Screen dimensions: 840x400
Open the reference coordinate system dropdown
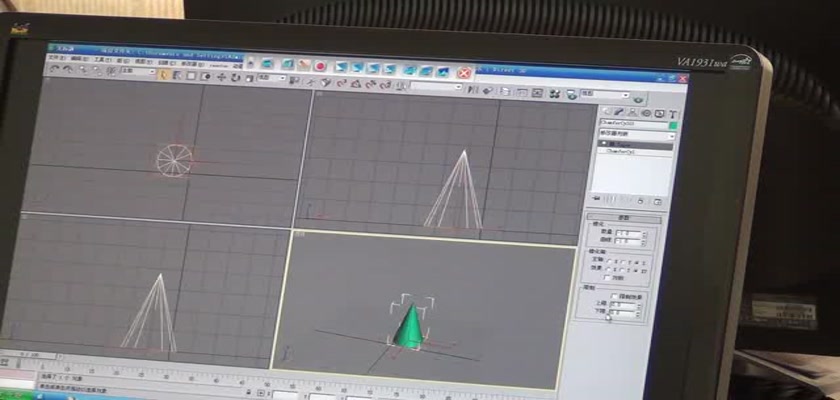tap(272, 78)
